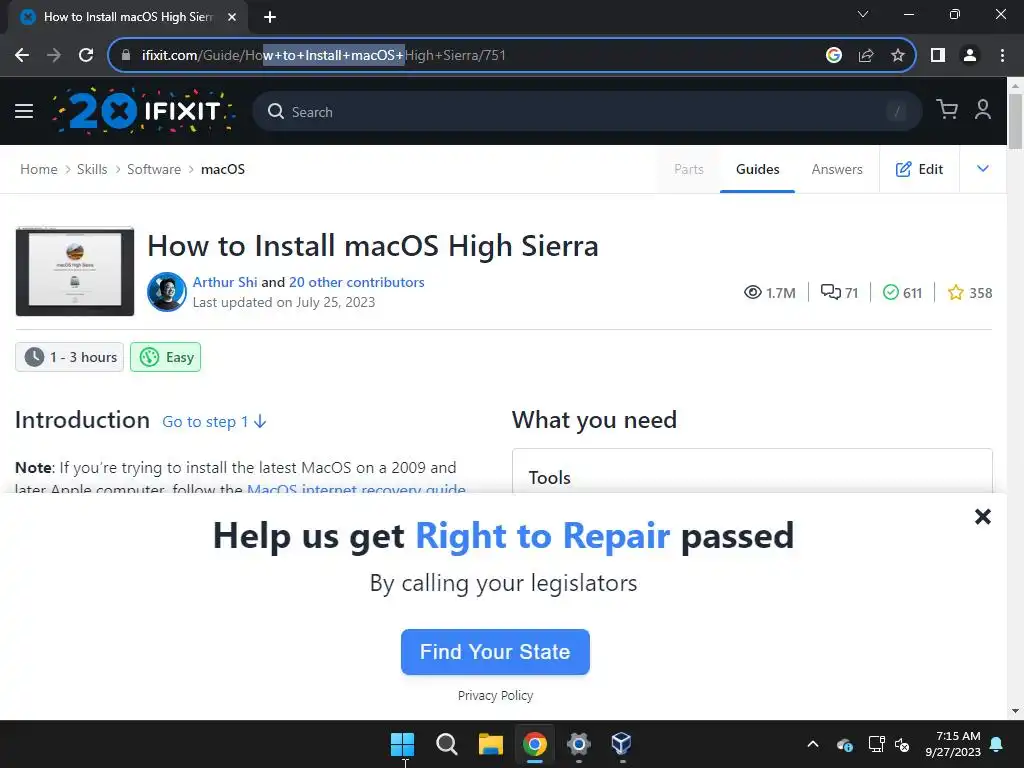1024x768 pixels.
Task: Click Arthur Shi's avatar picture
Action: pyautogui.click(x=167, y=292)
